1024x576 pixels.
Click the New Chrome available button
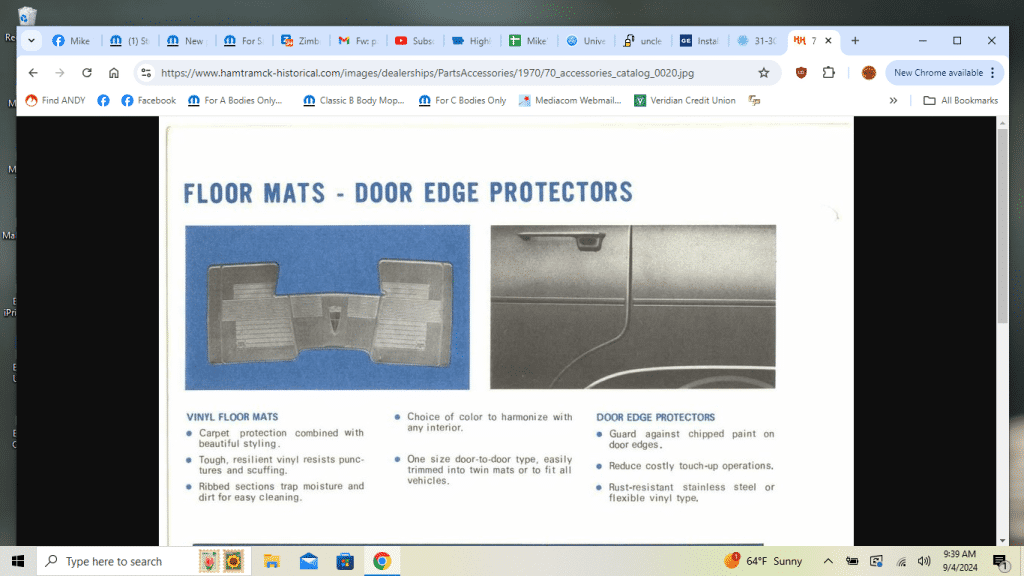pos(937,73)
